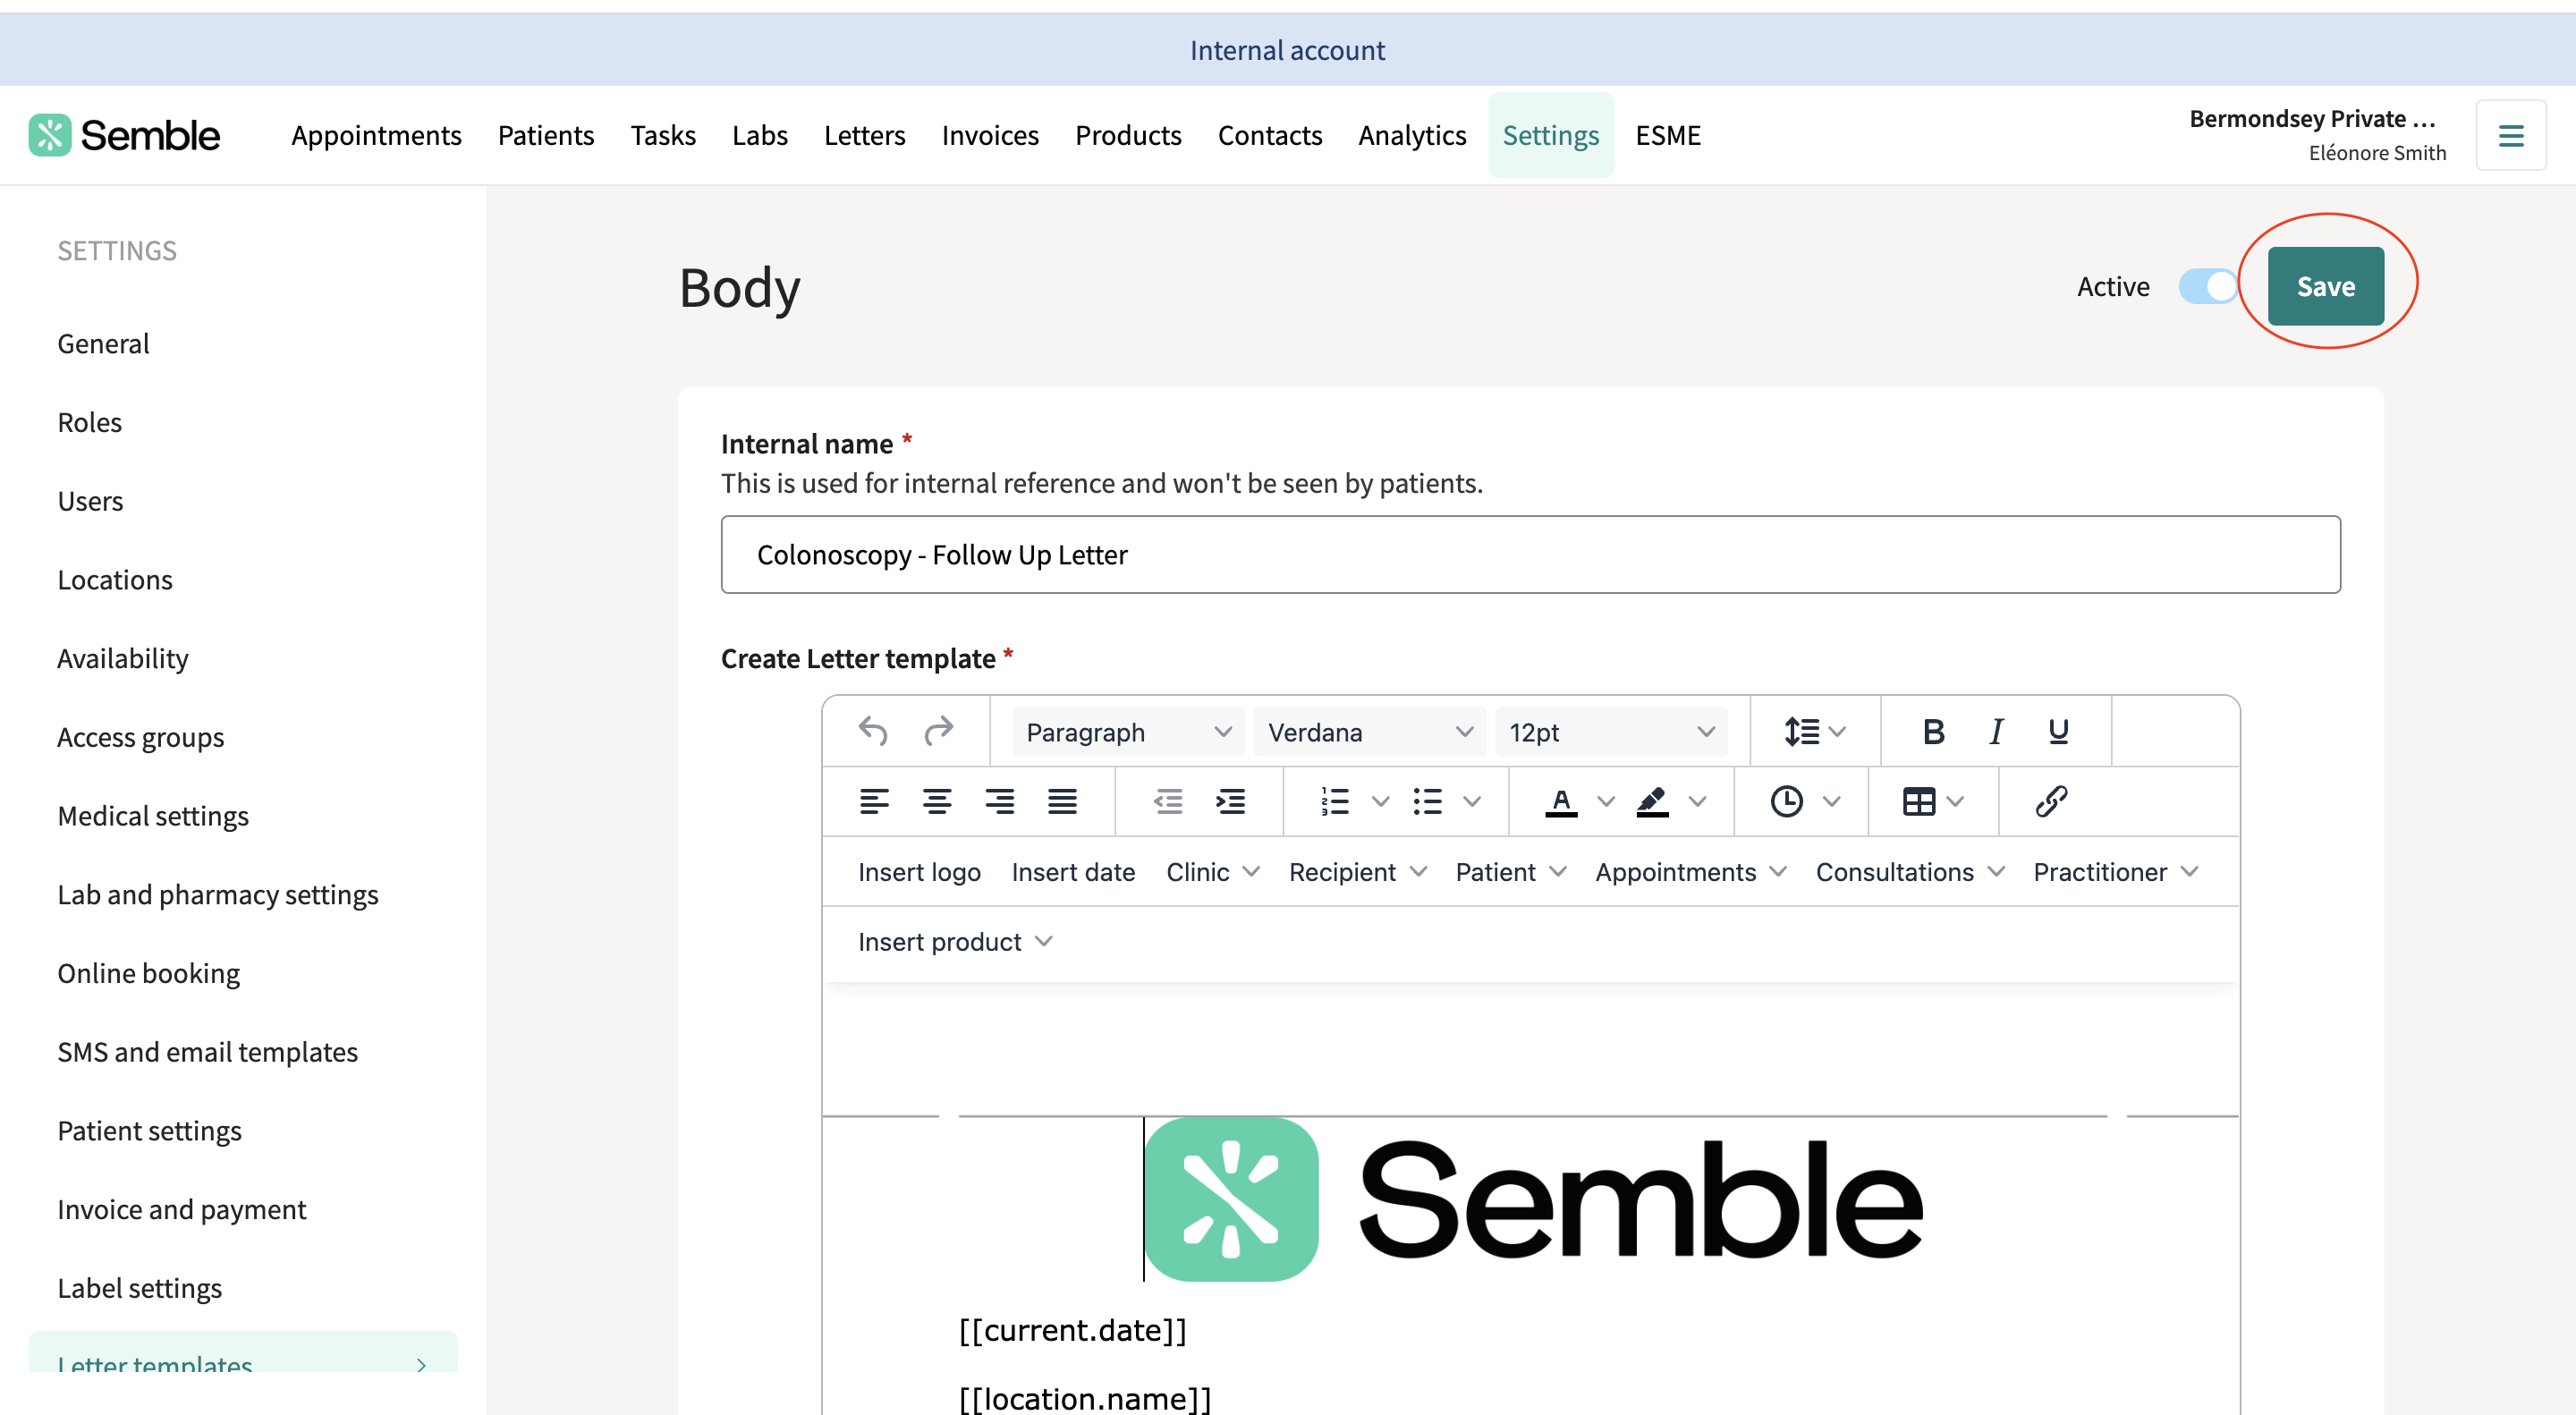Open the Invoices tab
The height and width of the screenshot is (1415, 2576).
tap(990, 135)
